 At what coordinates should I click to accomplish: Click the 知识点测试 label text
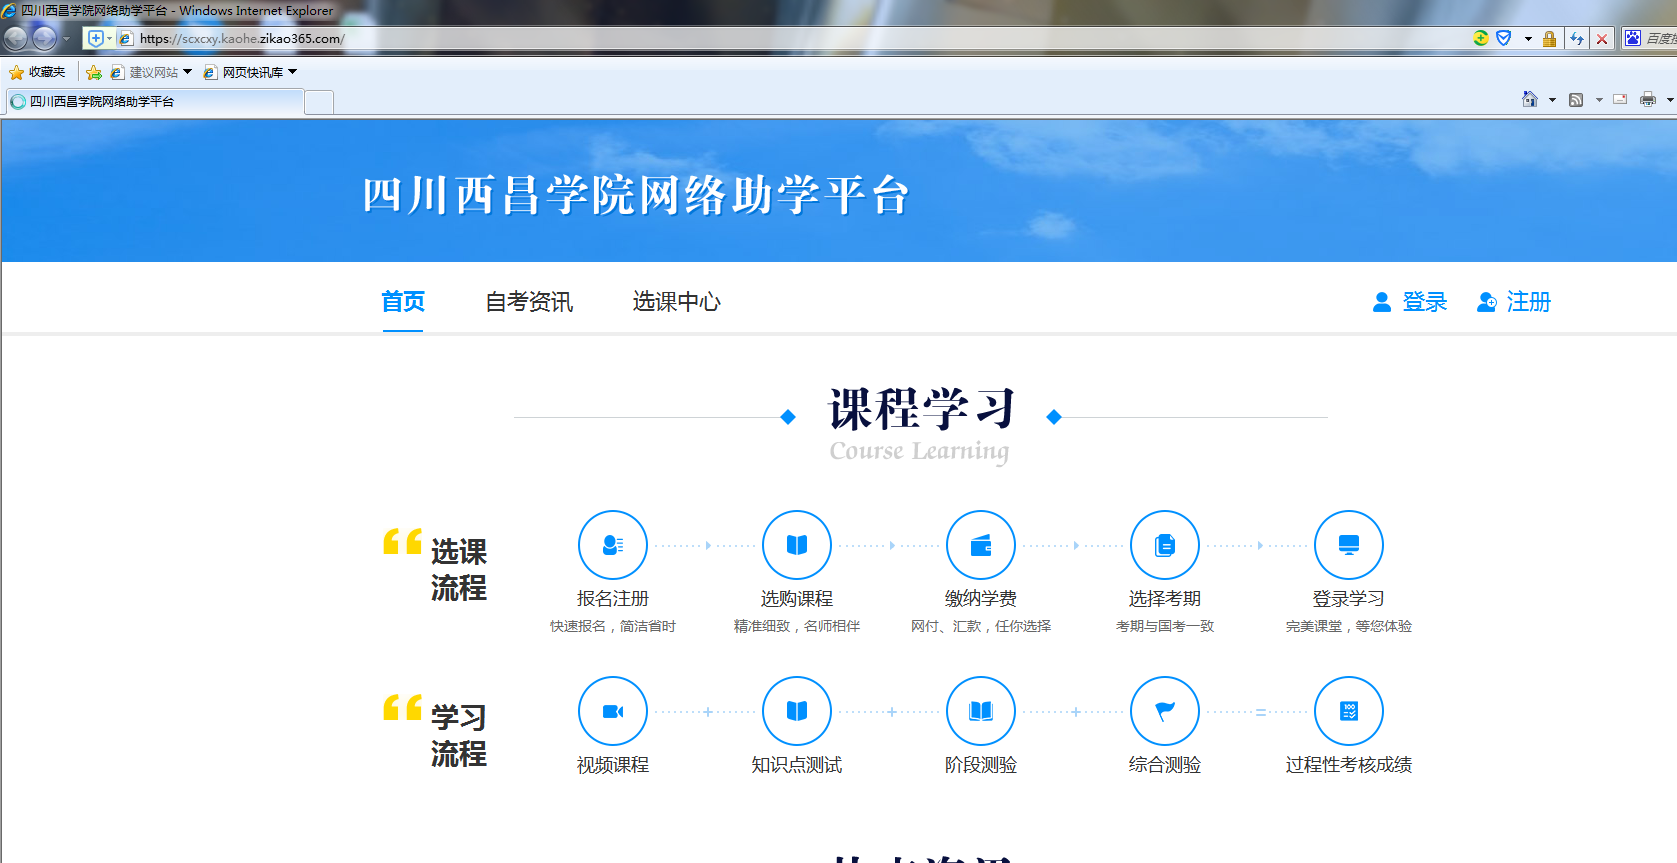pos(797,765)
